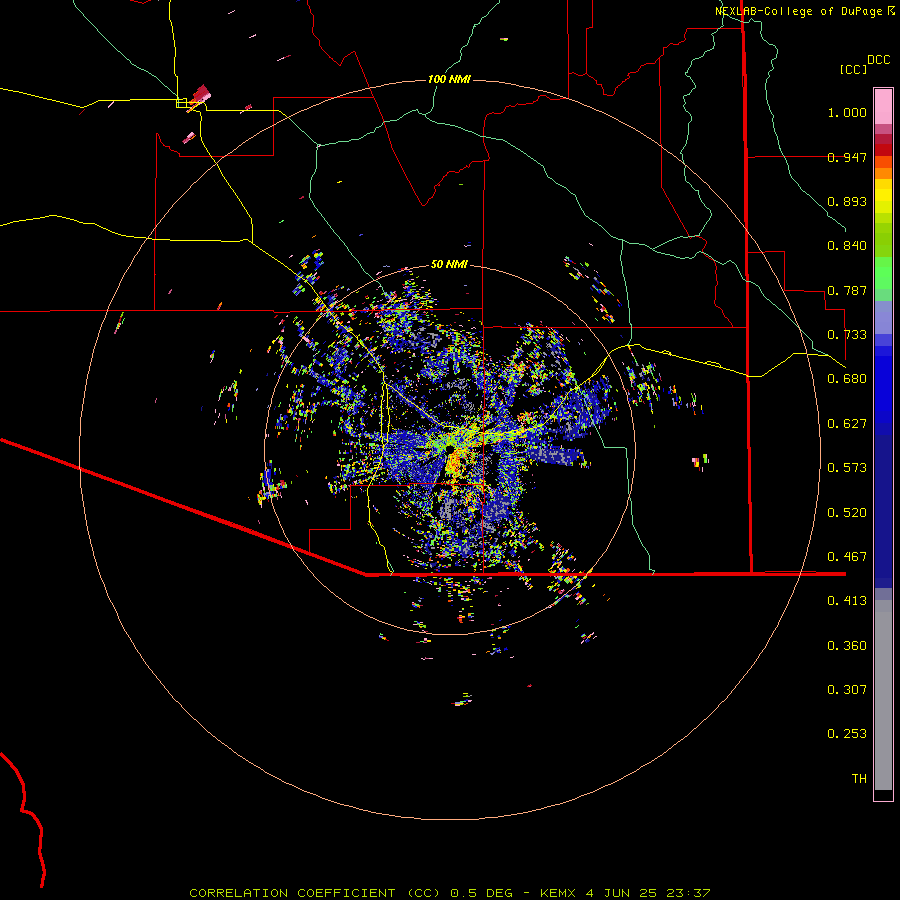Click the Correlation Coefficient caption at bottom
The image size is (900, 900).
tap(449, 893)
